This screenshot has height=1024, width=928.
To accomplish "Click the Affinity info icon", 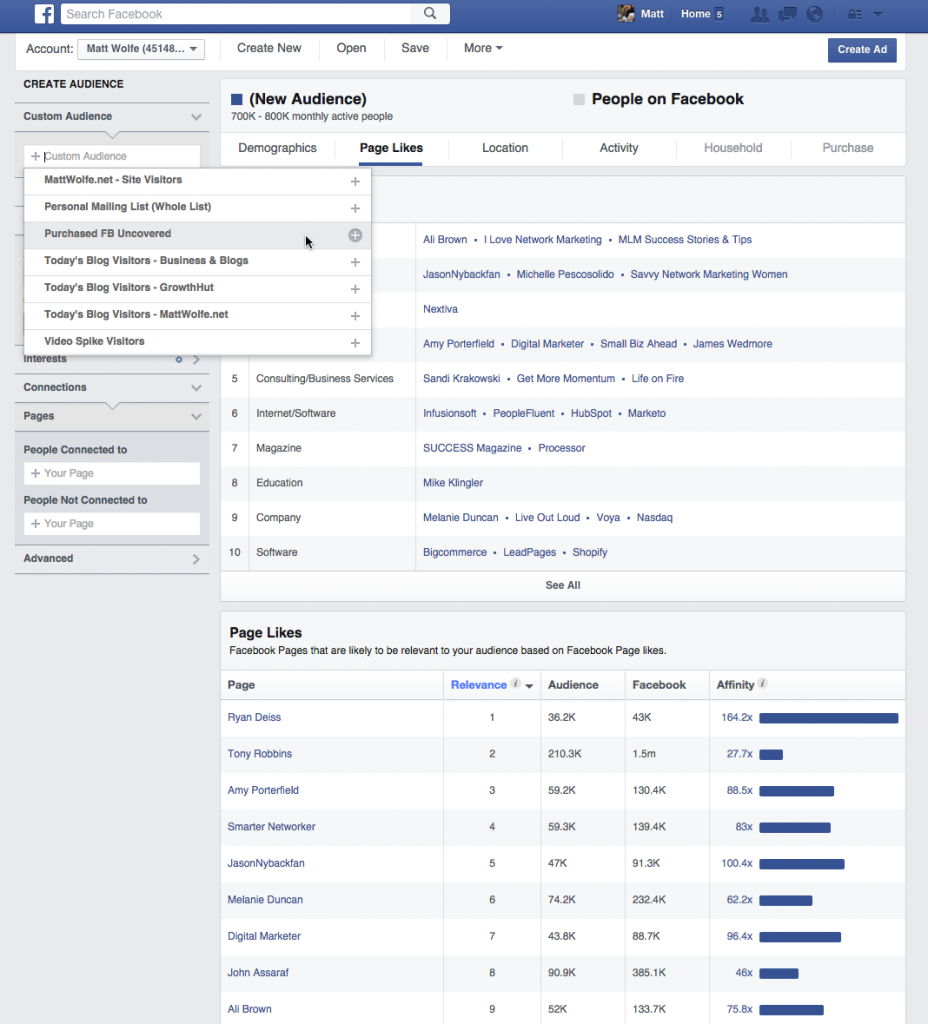I will point(762,684).
